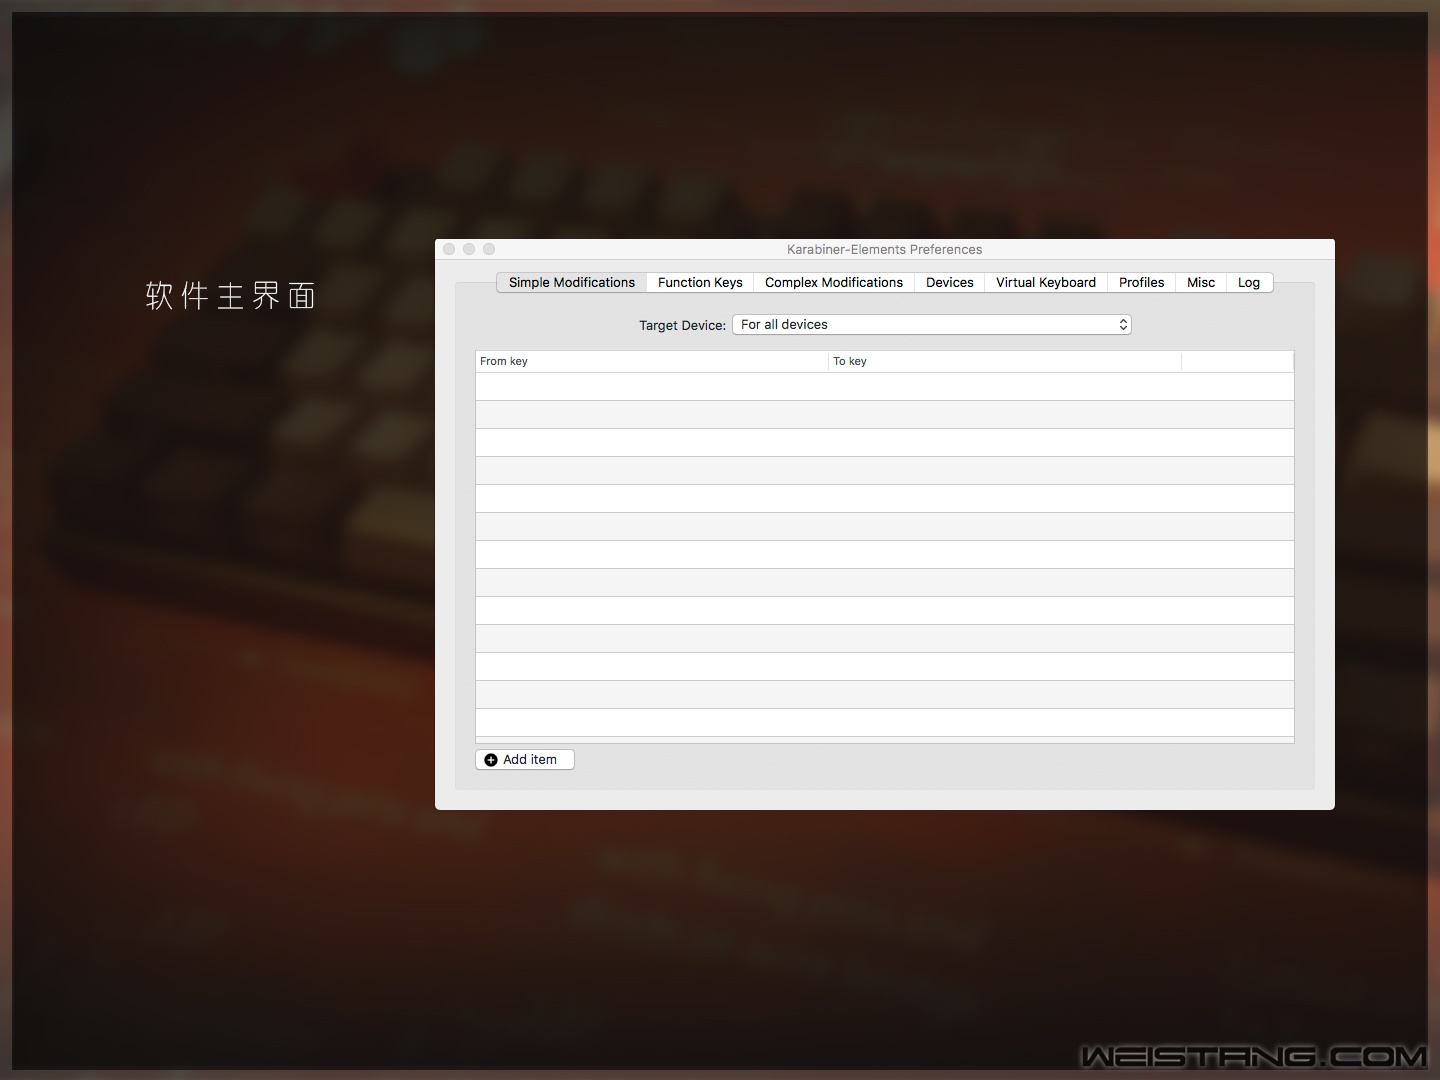This screenshot has height=1080, width=1440.
Task: Zoom the Preferences window using the third title-bar button
Action: click(489, 249)
